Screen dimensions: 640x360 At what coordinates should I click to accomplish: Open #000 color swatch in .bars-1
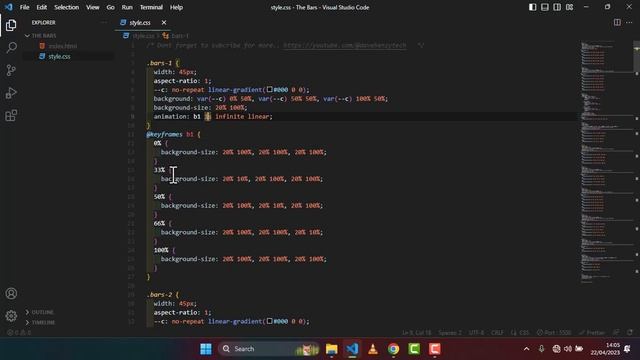tap(269, 89)
